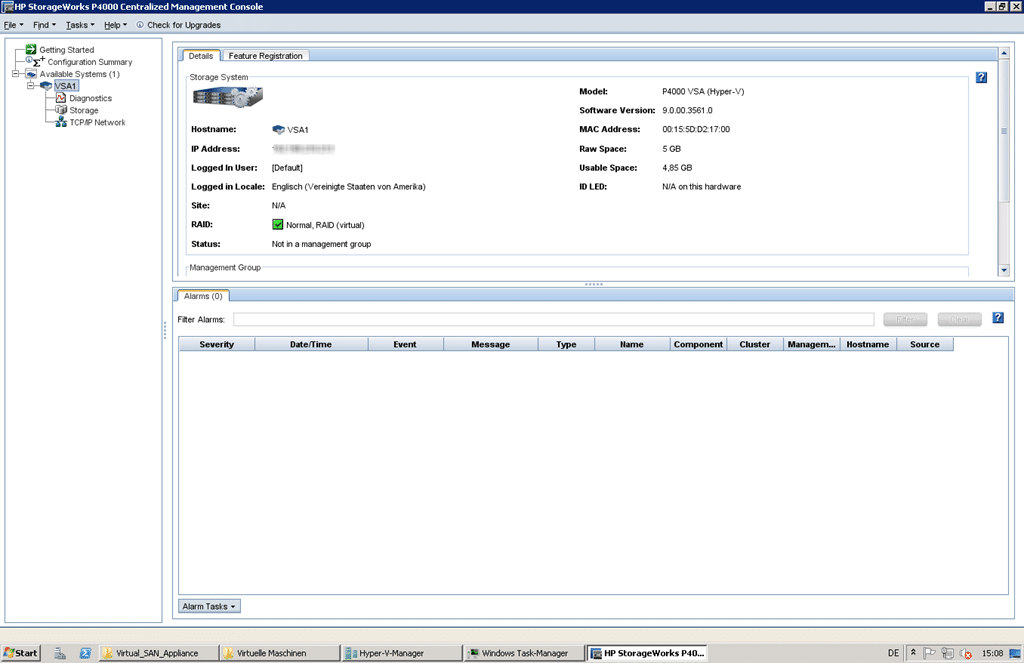
Task: Click the green RAID status check icon
Action: (x=278, y=225)
